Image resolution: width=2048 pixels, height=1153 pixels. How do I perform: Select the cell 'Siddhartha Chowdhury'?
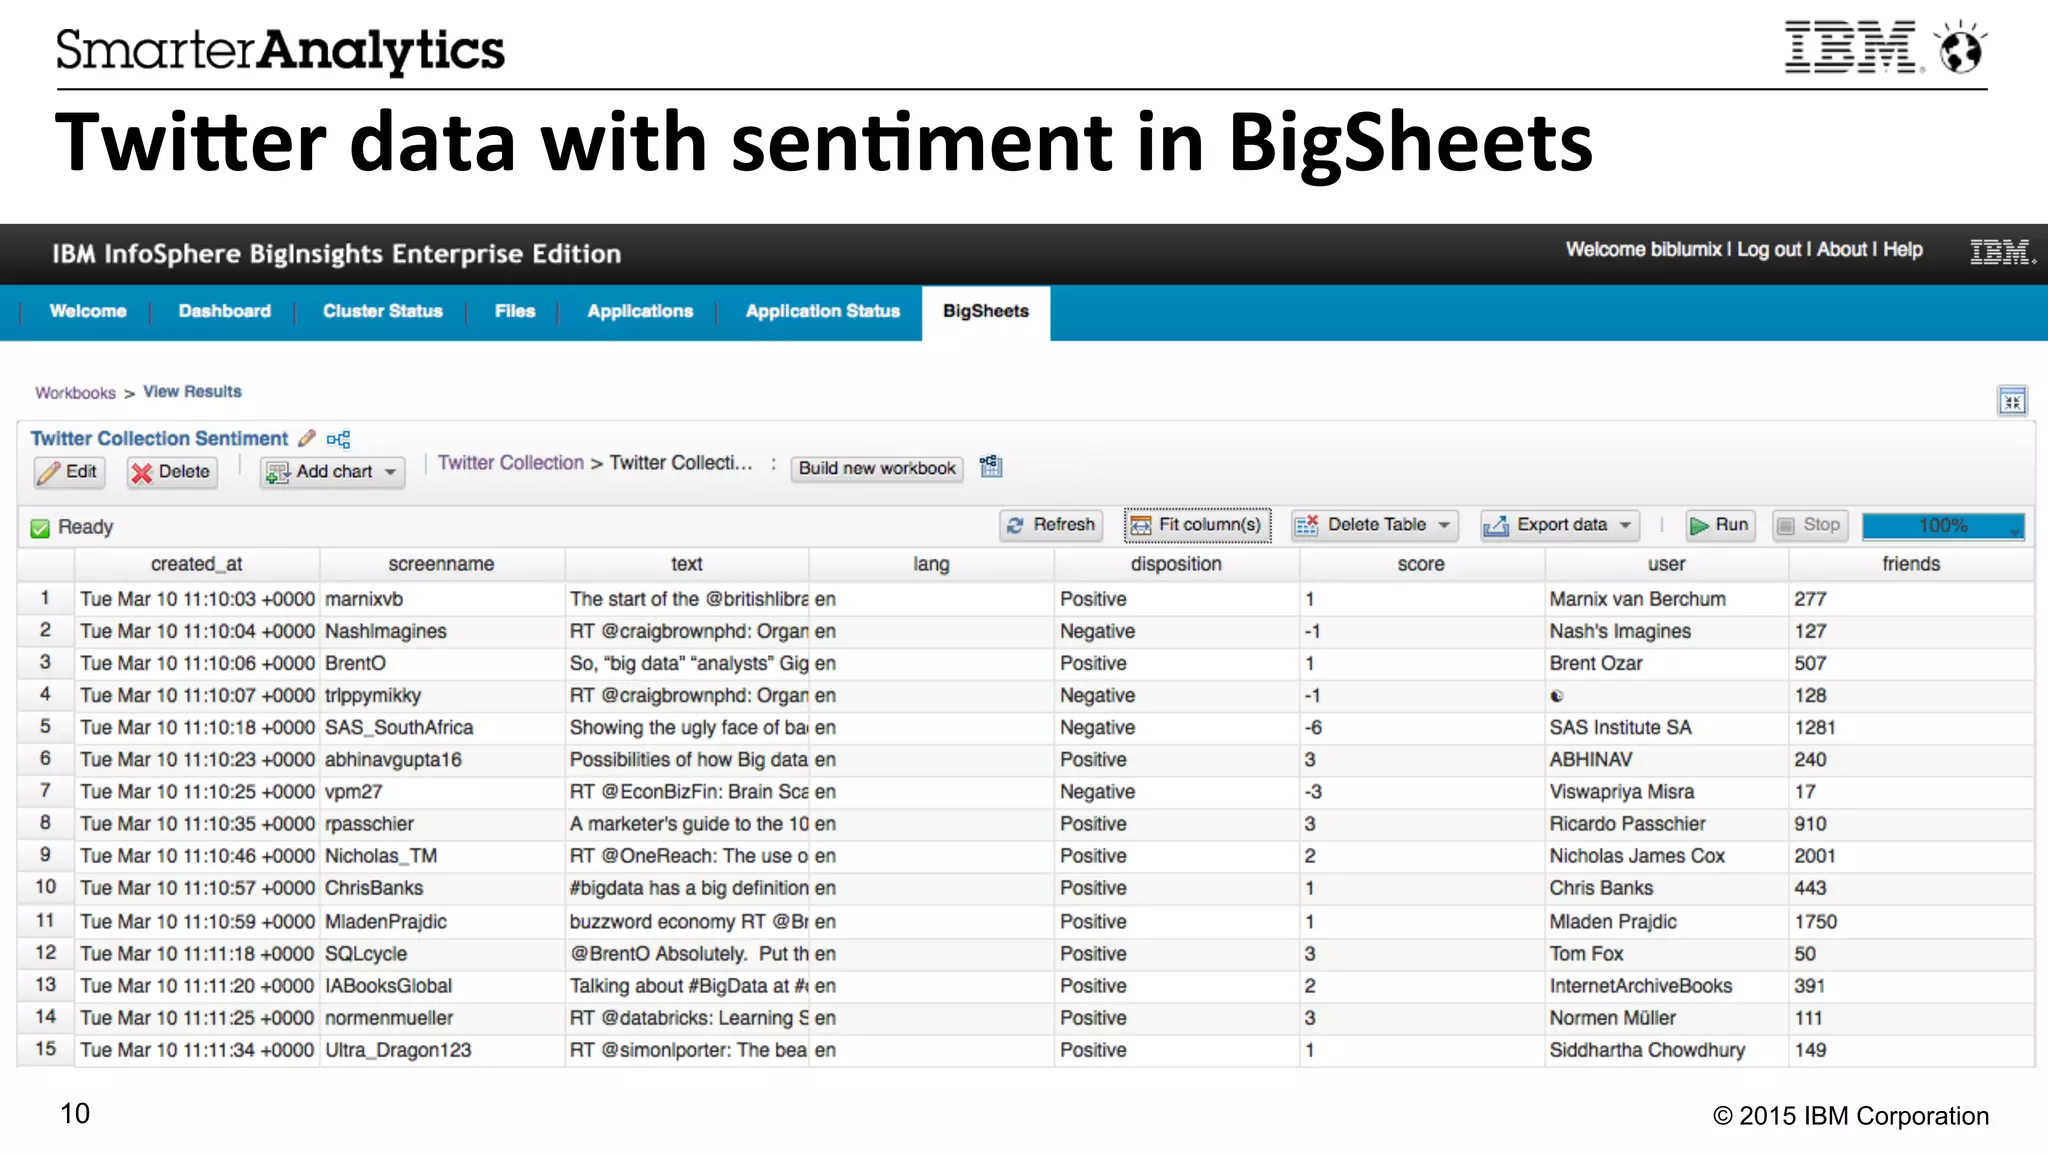pos(1666,1050)
